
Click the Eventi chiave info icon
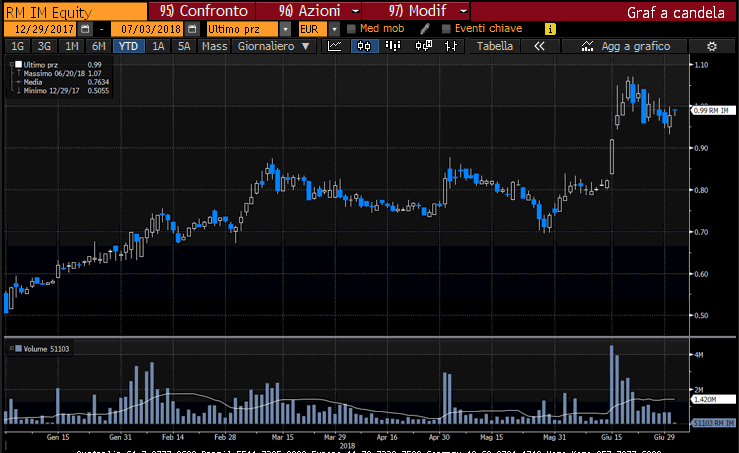coord(551,29)
